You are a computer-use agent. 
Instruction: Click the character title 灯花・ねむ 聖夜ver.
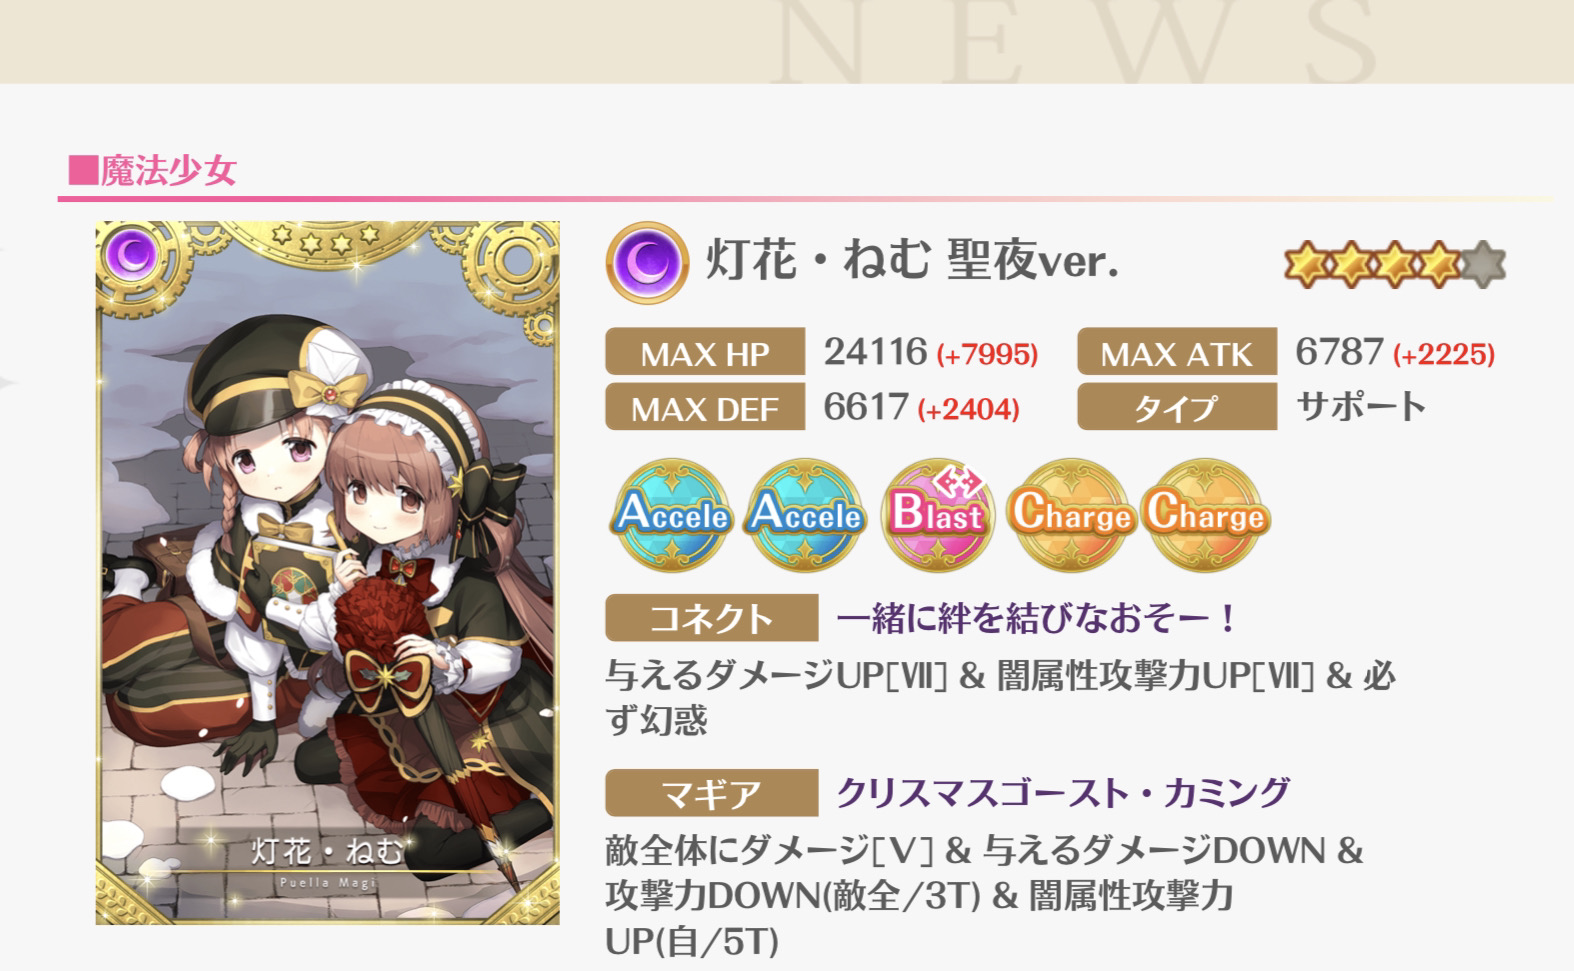tap(912, 262)
